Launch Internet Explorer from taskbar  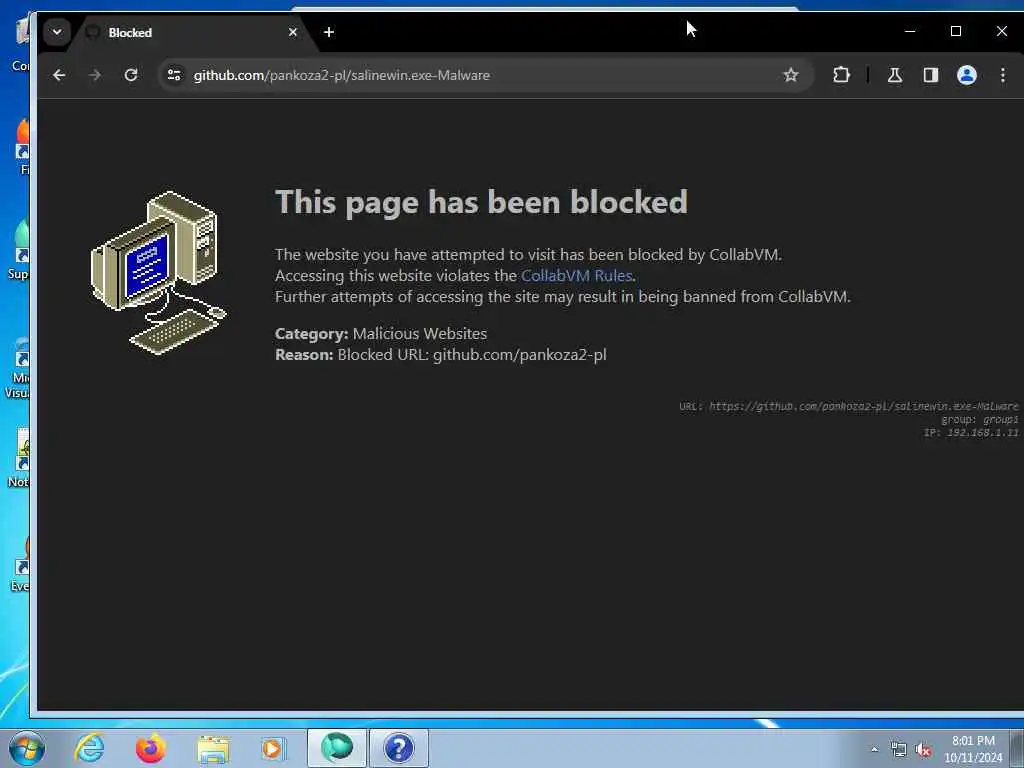[89, 748]
